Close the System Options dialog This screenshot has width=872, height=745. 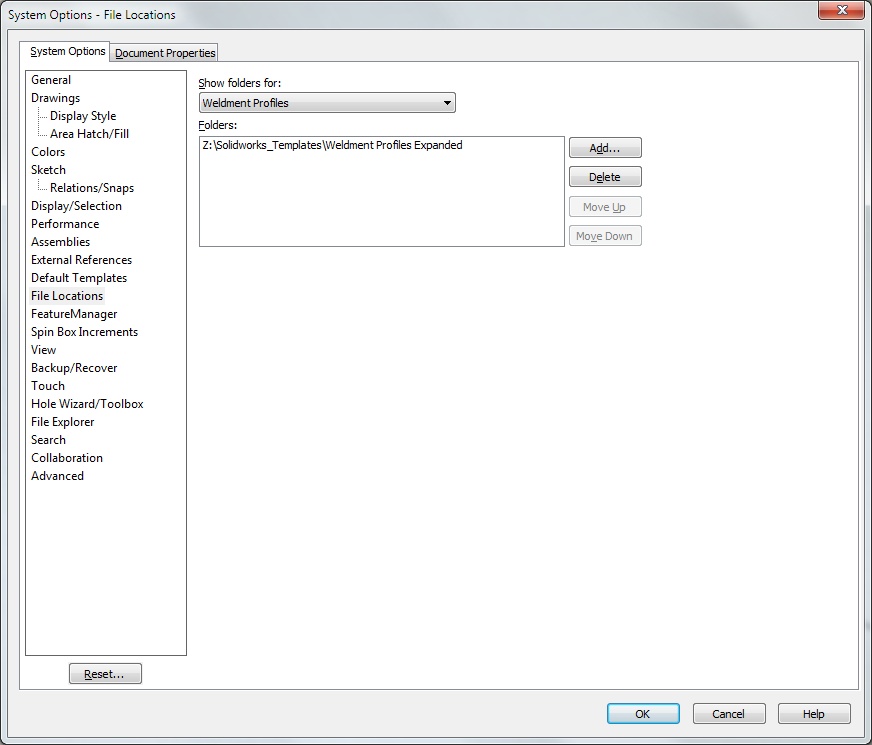841,10
